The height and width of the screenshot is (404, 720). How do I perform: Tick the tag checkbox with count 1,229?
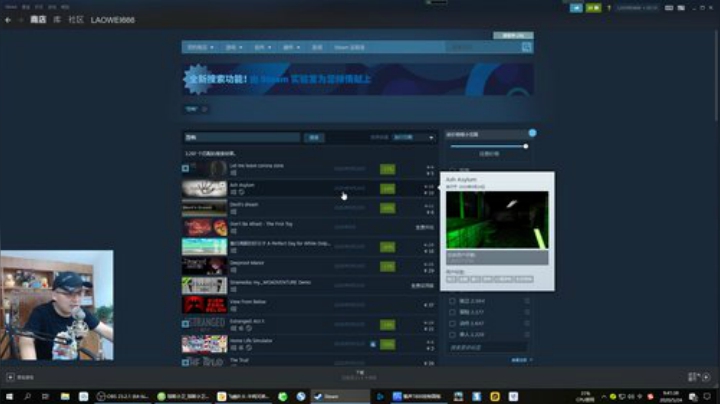tap(452, 335)
